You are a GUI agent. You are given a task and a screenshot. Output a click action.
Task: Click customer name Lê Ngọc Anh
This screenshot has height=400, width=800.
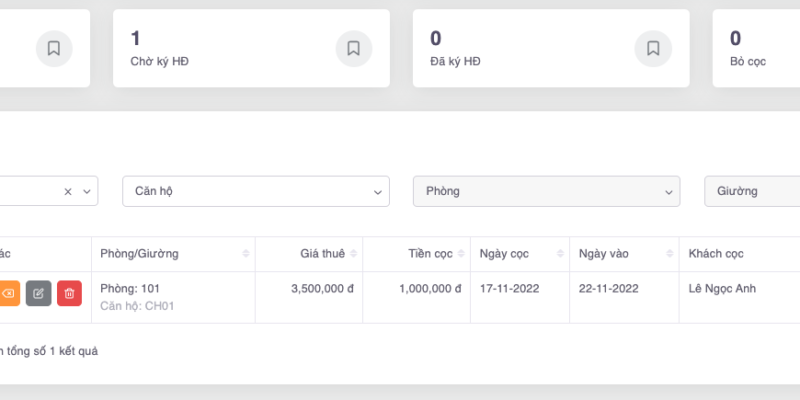722,289
